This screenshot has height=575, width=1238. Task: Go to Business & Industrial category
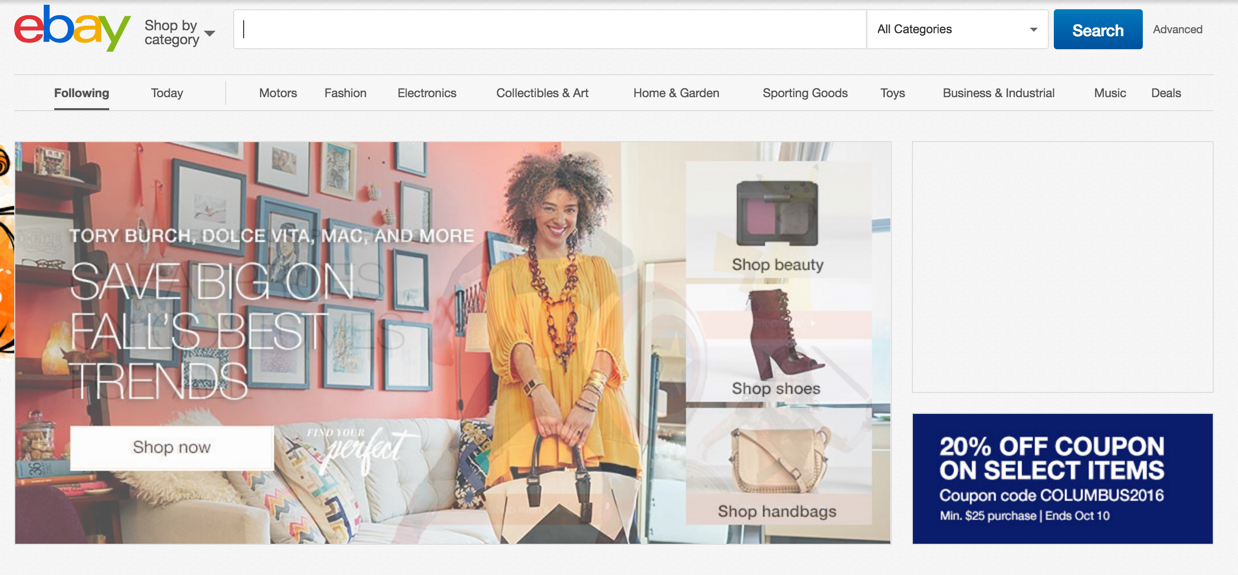(x=998, y=93)
